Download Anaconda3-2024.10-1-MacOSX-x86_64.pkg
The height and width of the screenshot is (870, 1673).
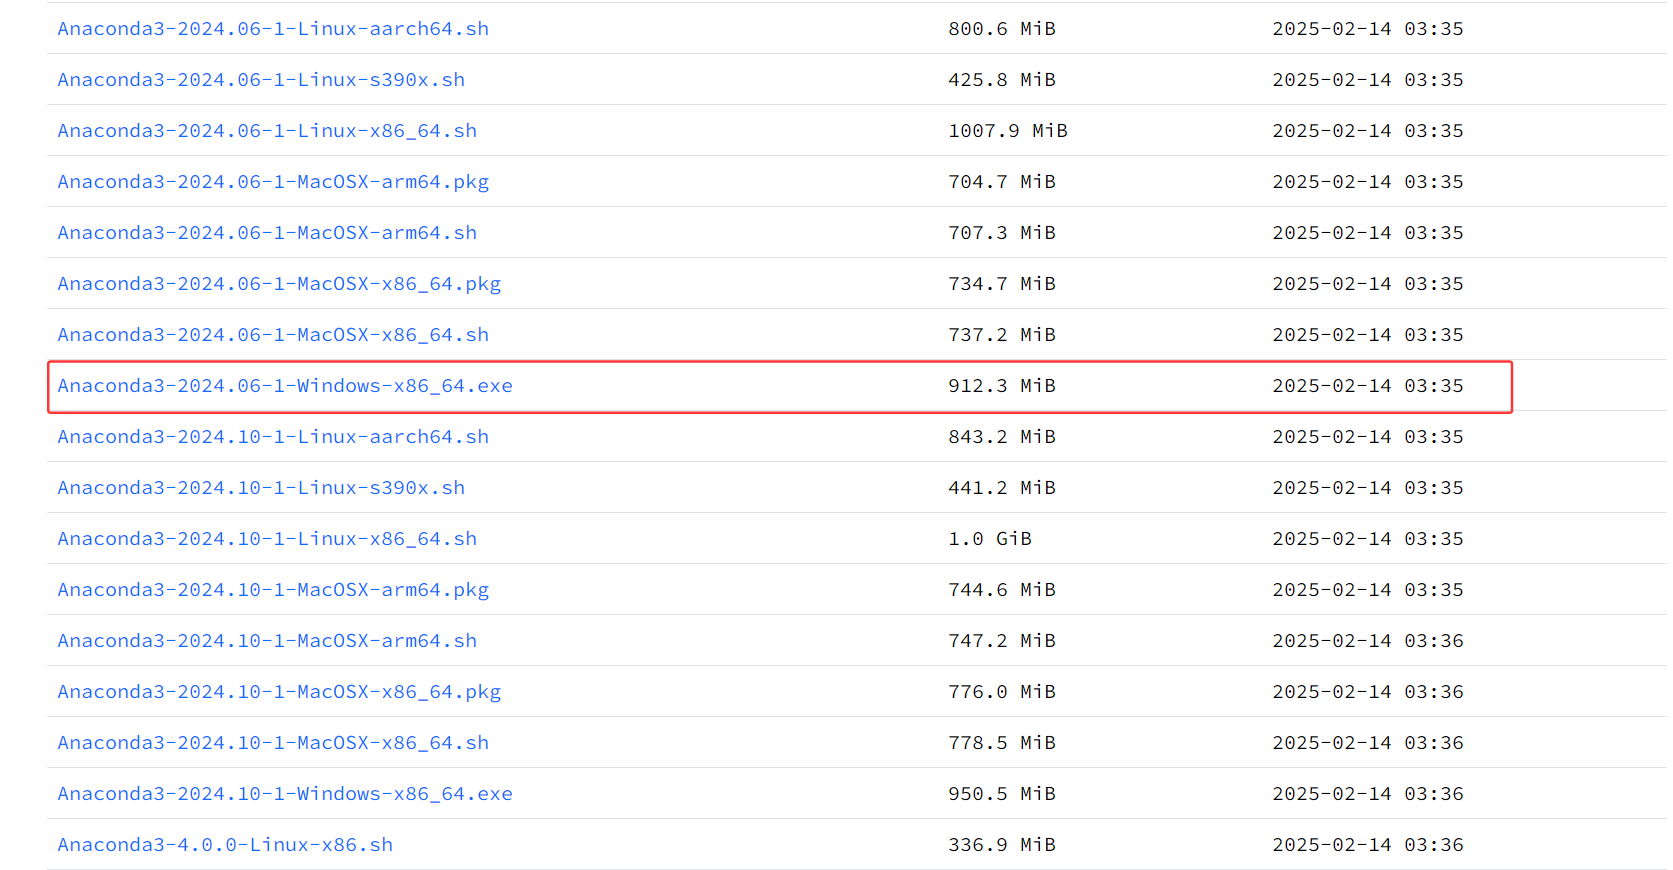(279, 692)
